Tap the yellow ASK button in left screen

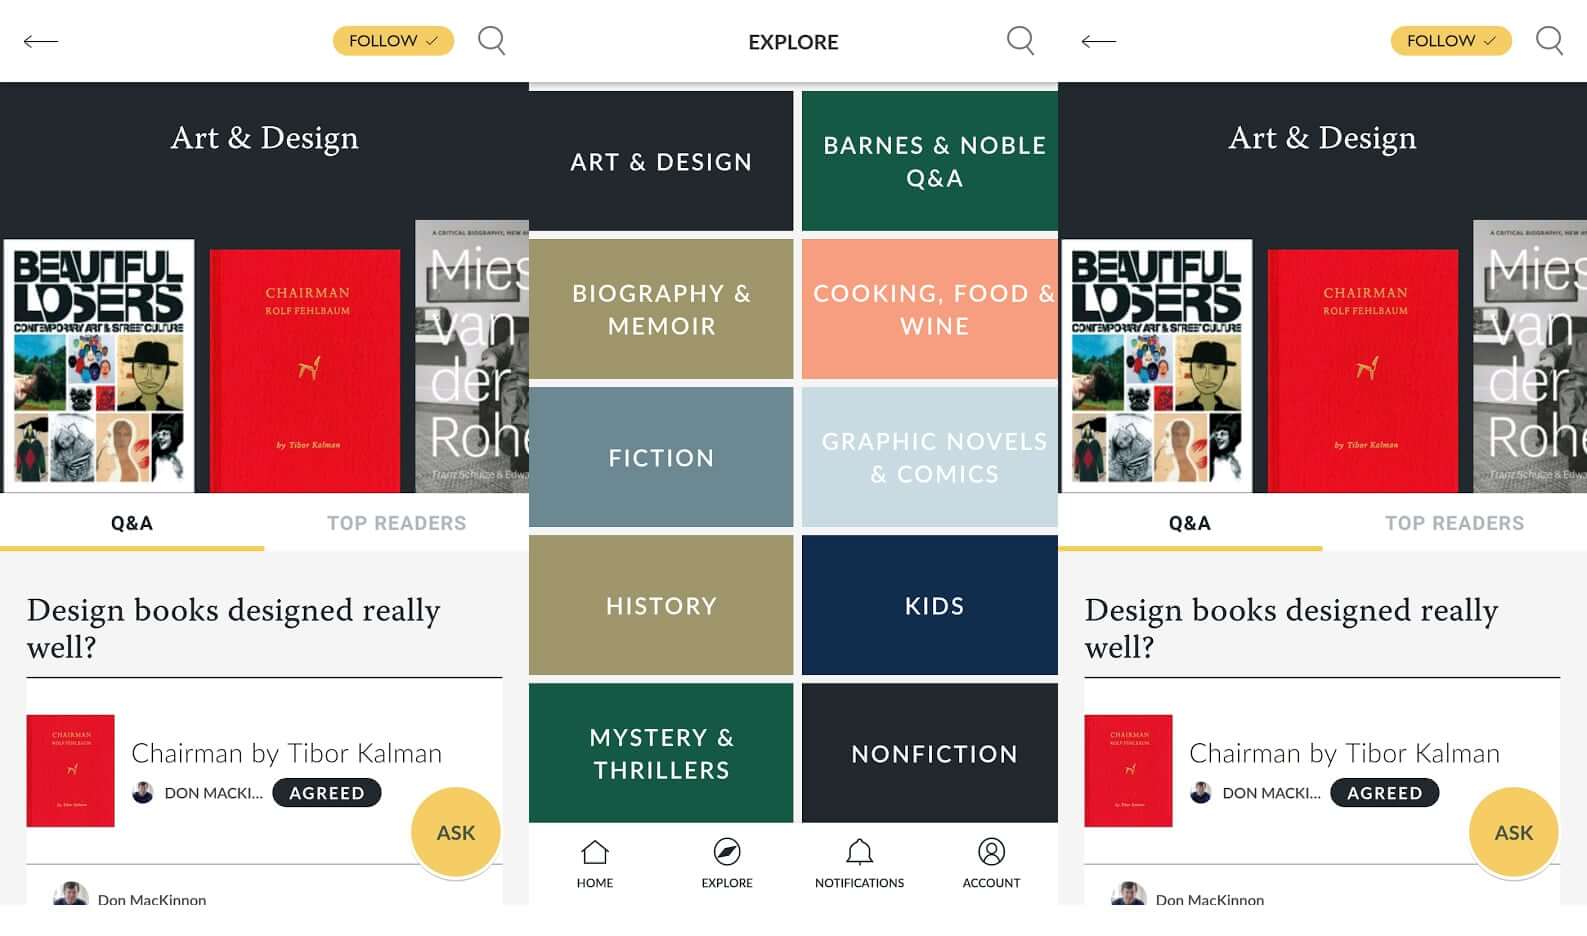coord(456,832)
